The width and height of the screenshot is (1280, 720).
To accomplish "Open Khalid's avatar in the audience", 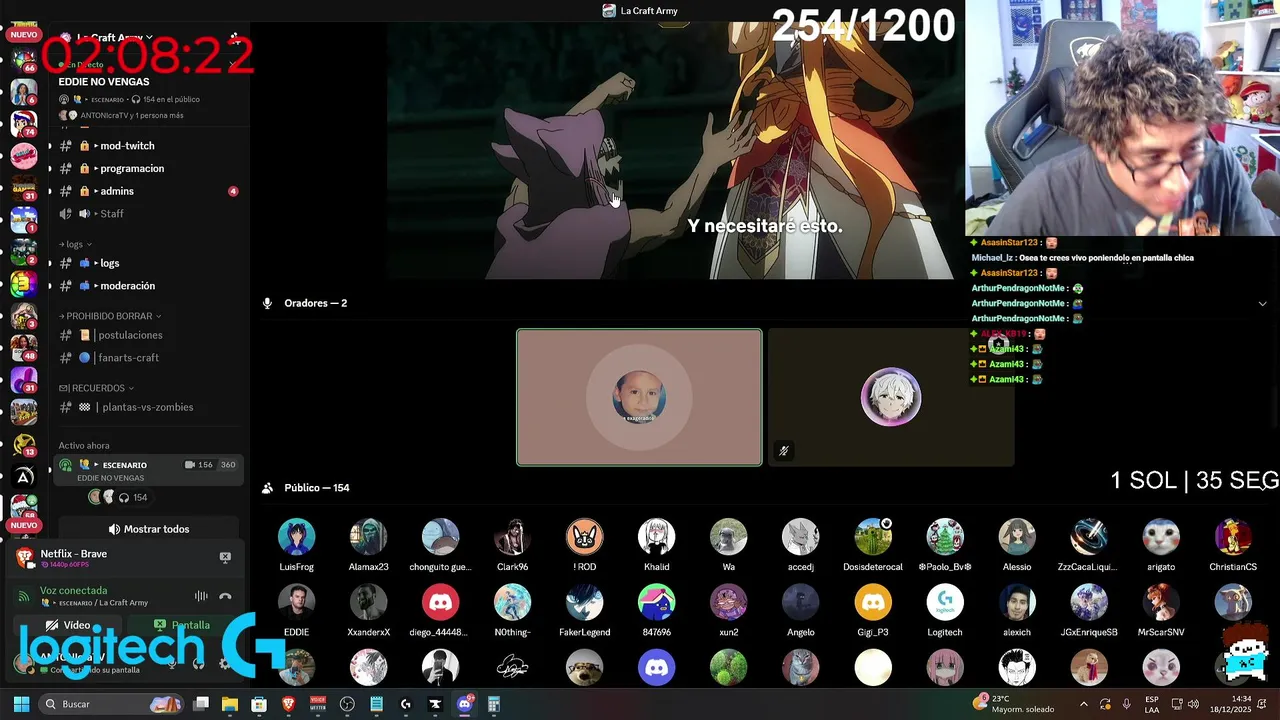I will (x=656, y=537).
